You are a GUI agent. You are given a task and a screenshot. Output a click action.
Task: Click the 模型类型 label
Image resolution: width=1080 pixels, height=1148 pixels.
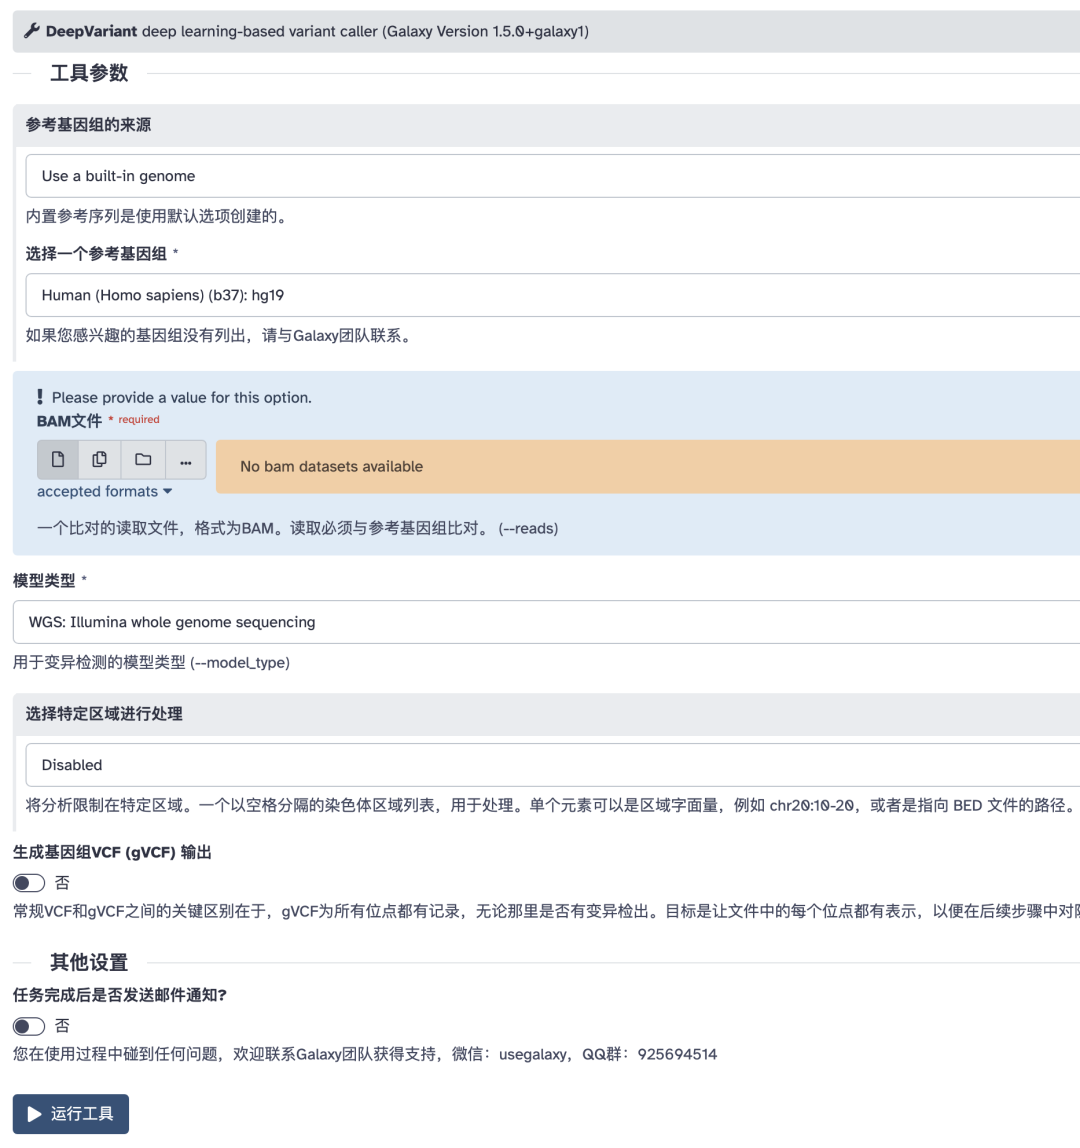[44, 581]
